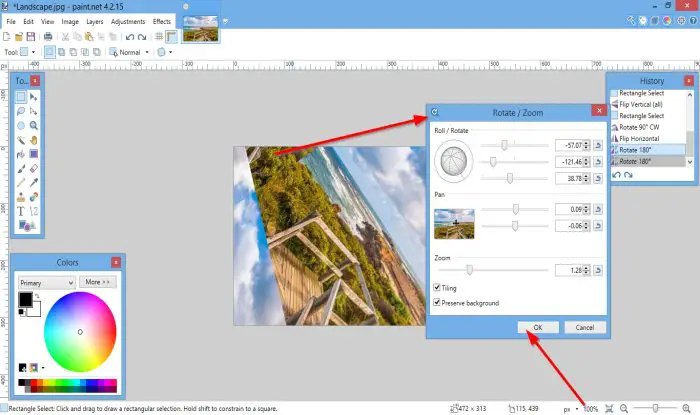Open the Image menu

(70, 21)
